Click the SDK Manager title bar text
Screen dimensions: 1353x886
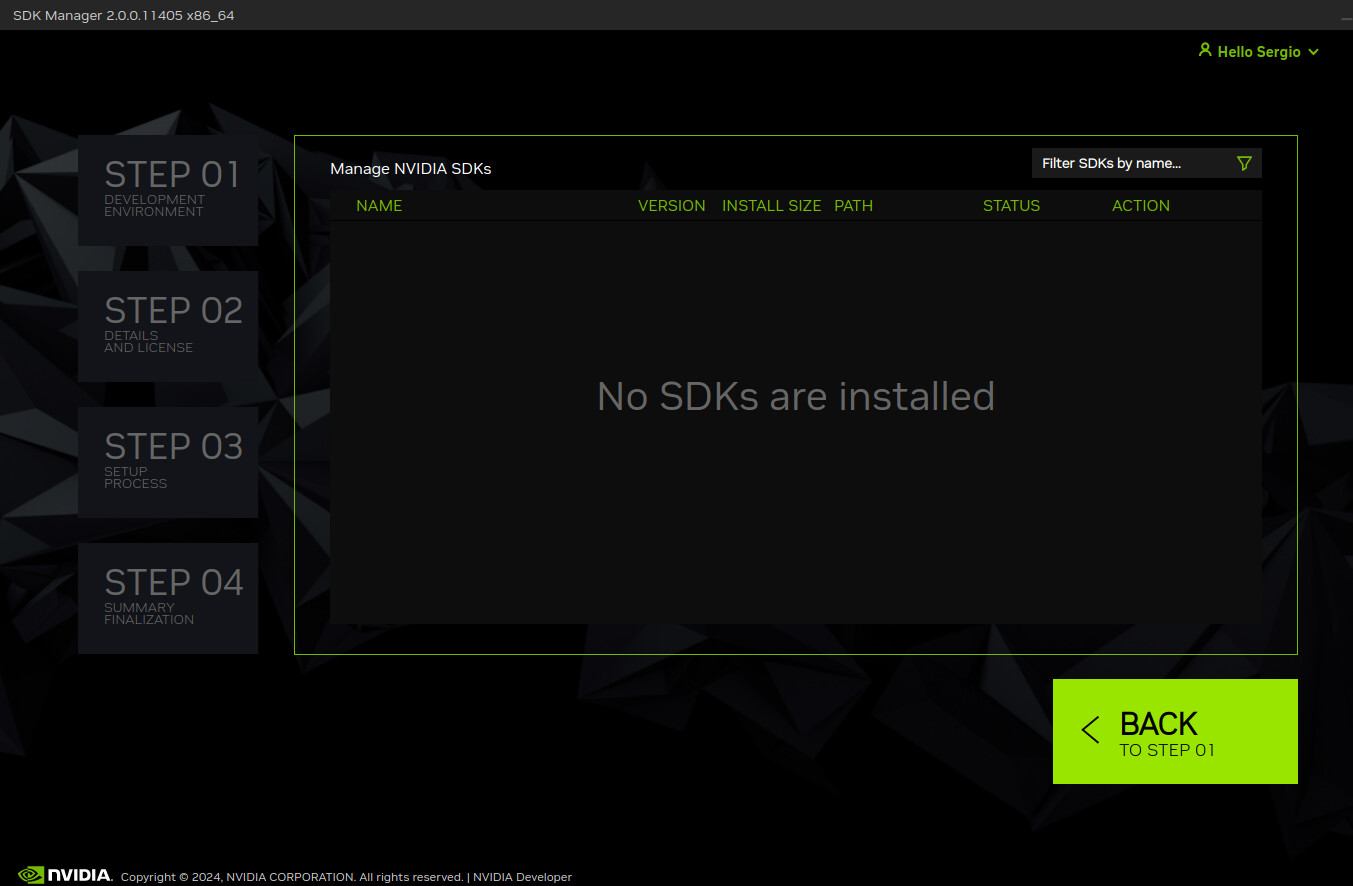tap(124, 15)
